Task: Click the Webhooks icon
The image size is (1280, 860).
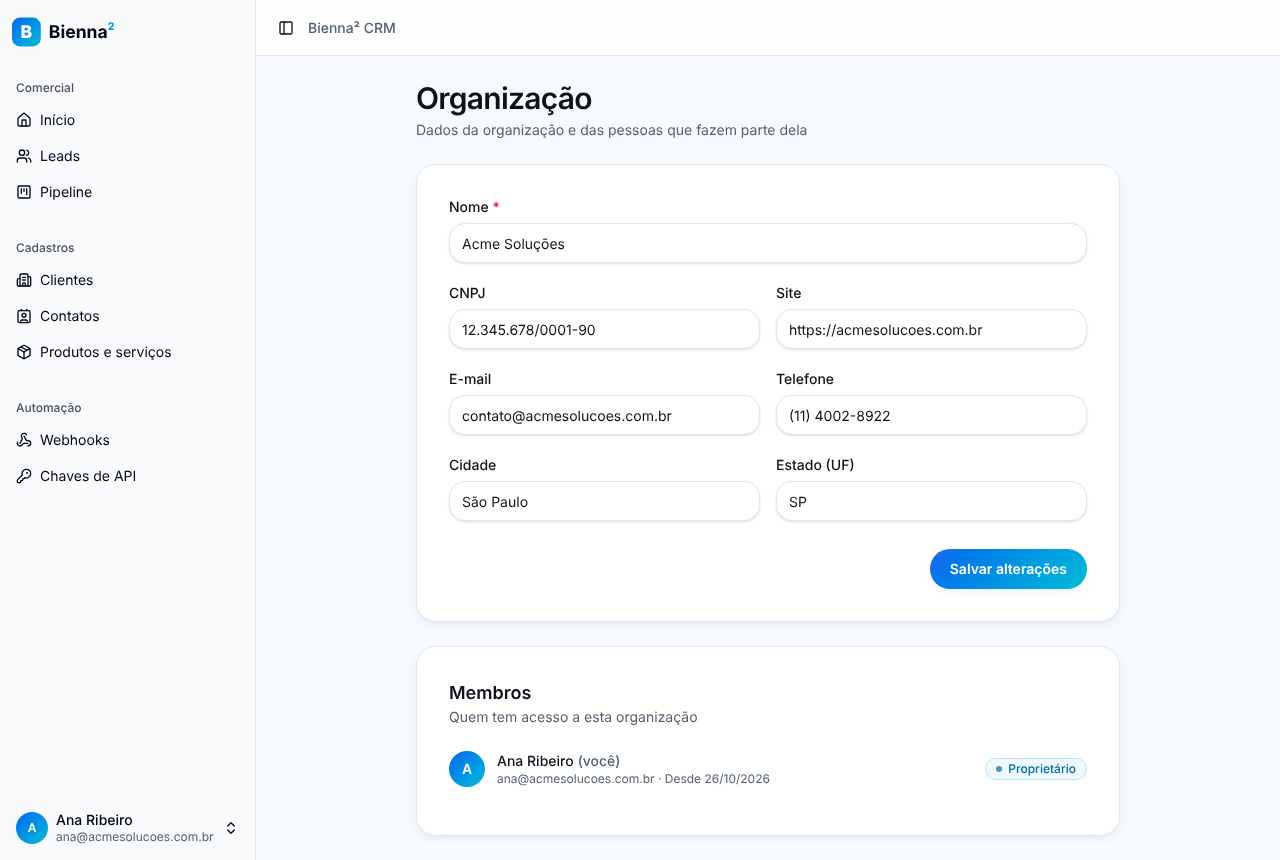Action: pos(24,440)
